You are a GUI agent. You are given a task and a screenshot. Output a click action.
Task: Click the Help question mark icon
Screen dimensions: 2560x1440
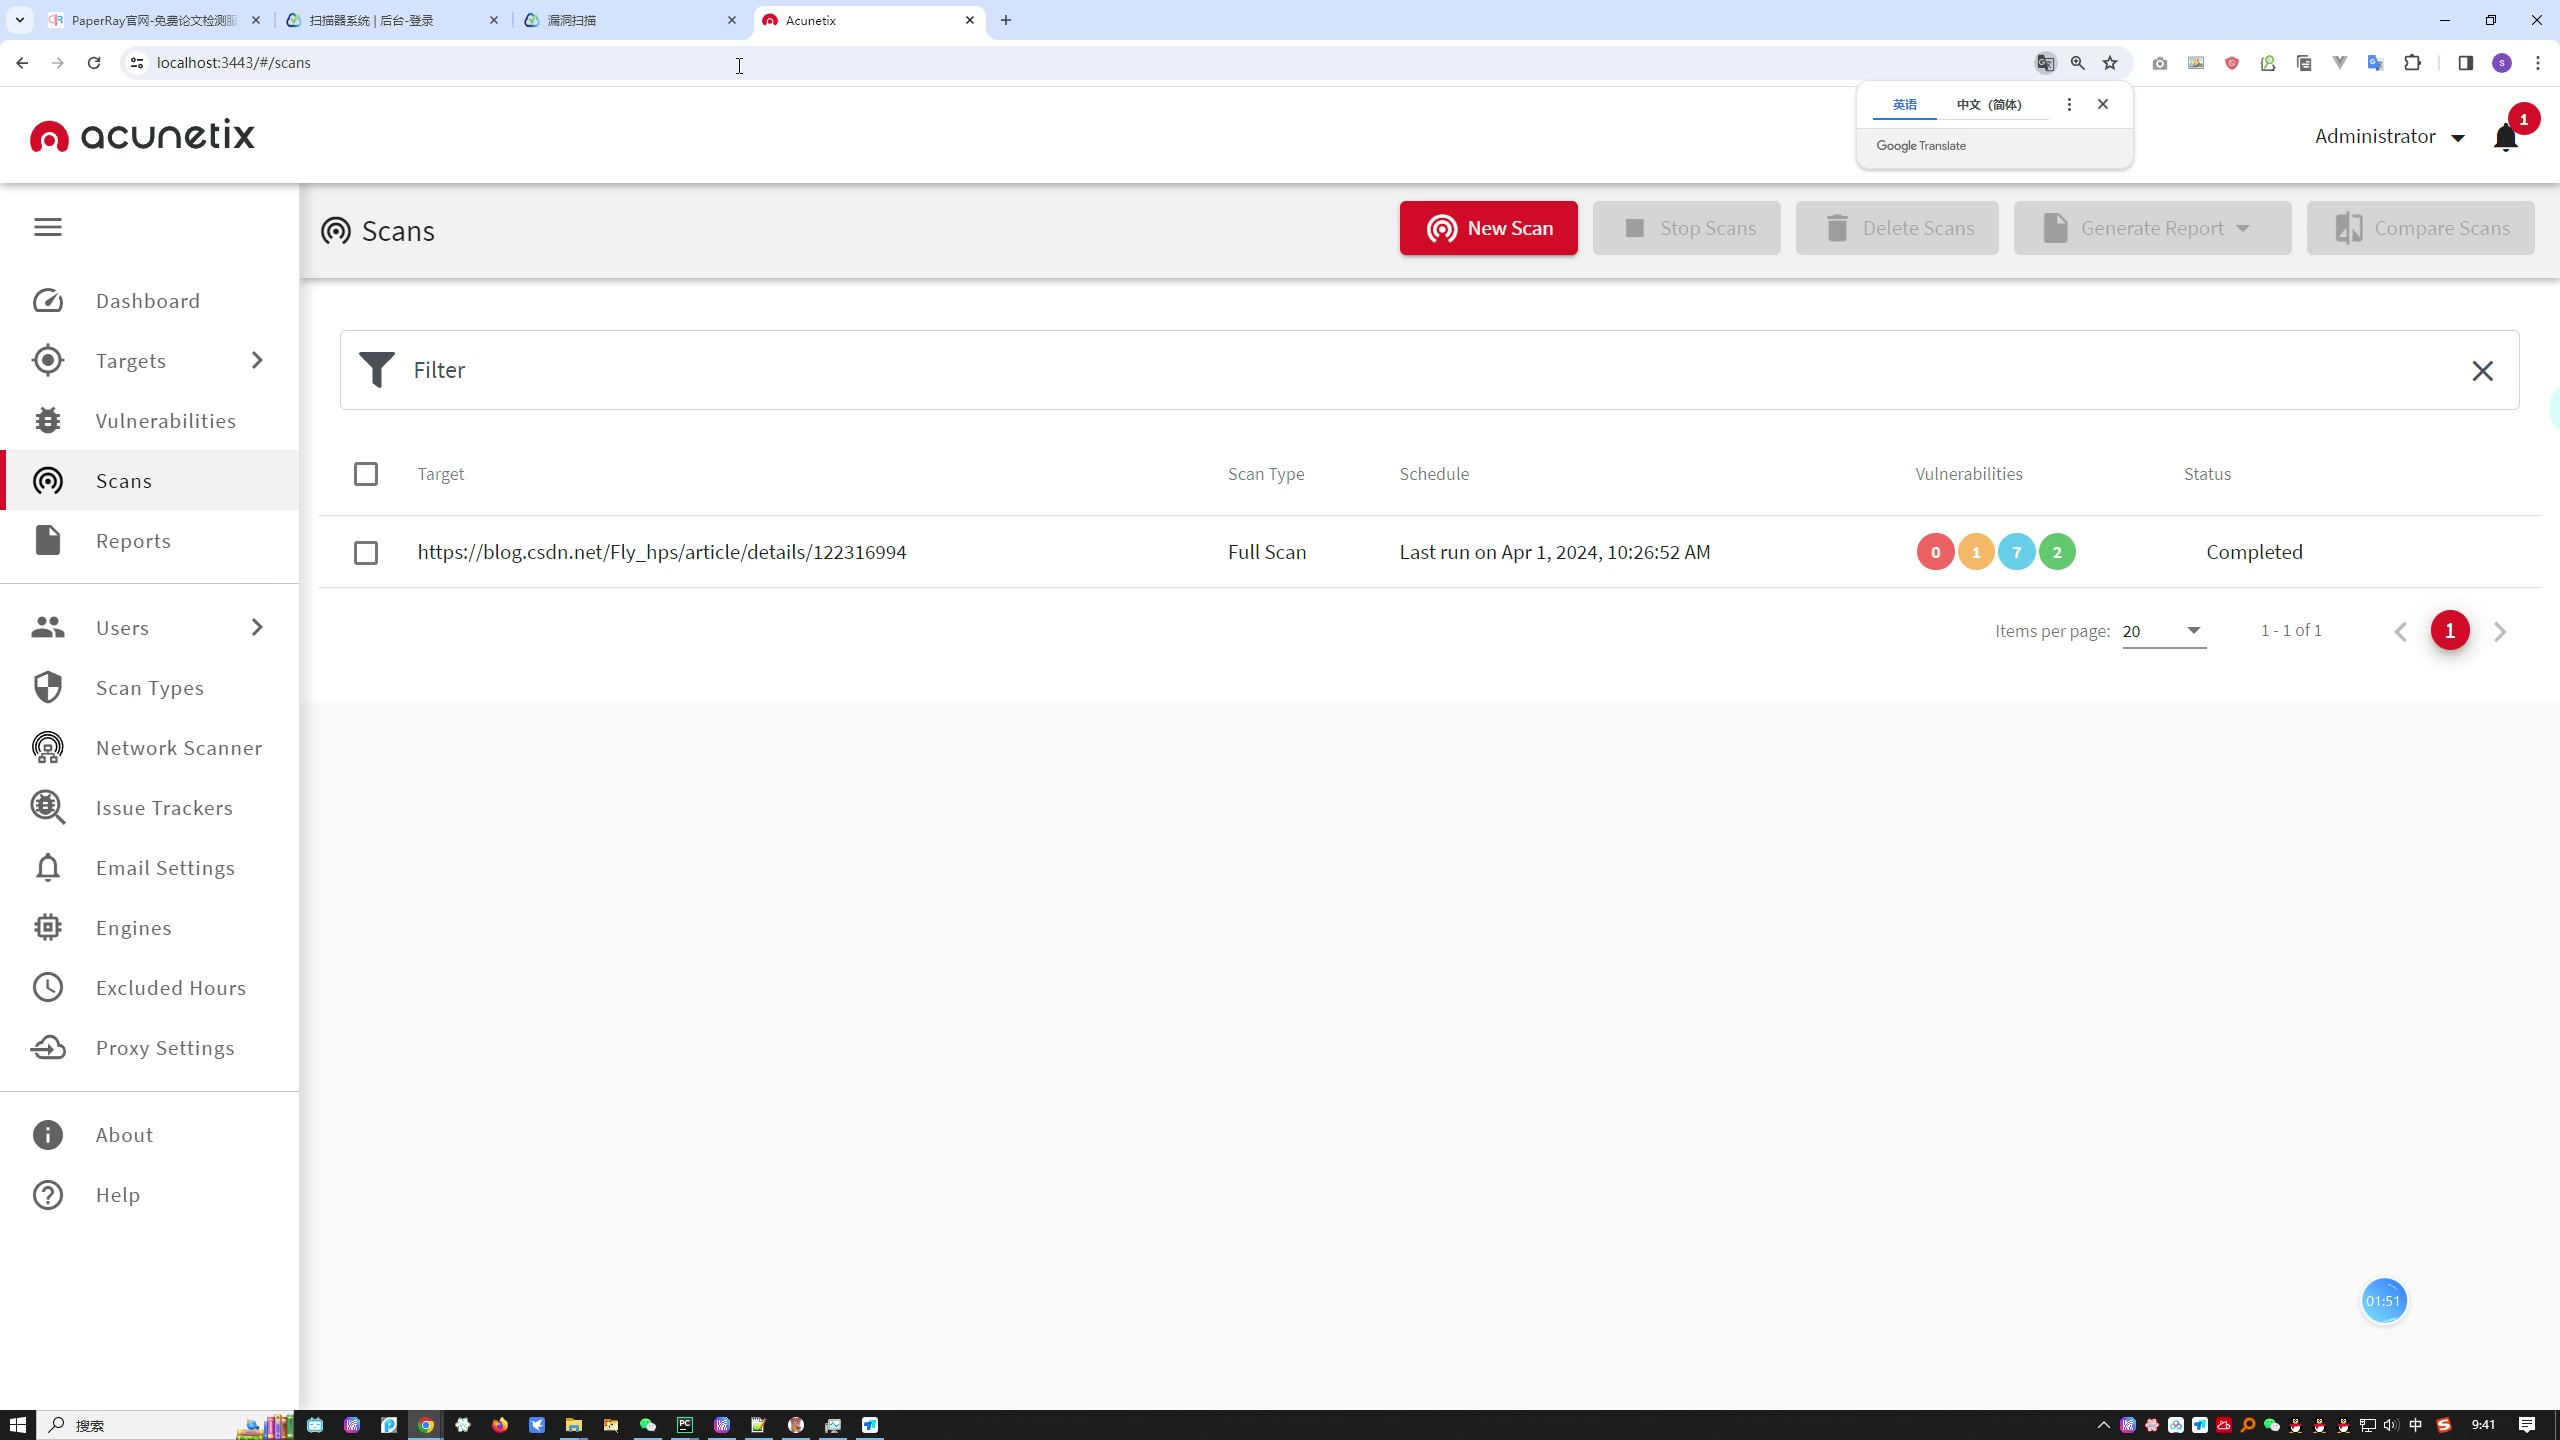(x=48, y=1195)
